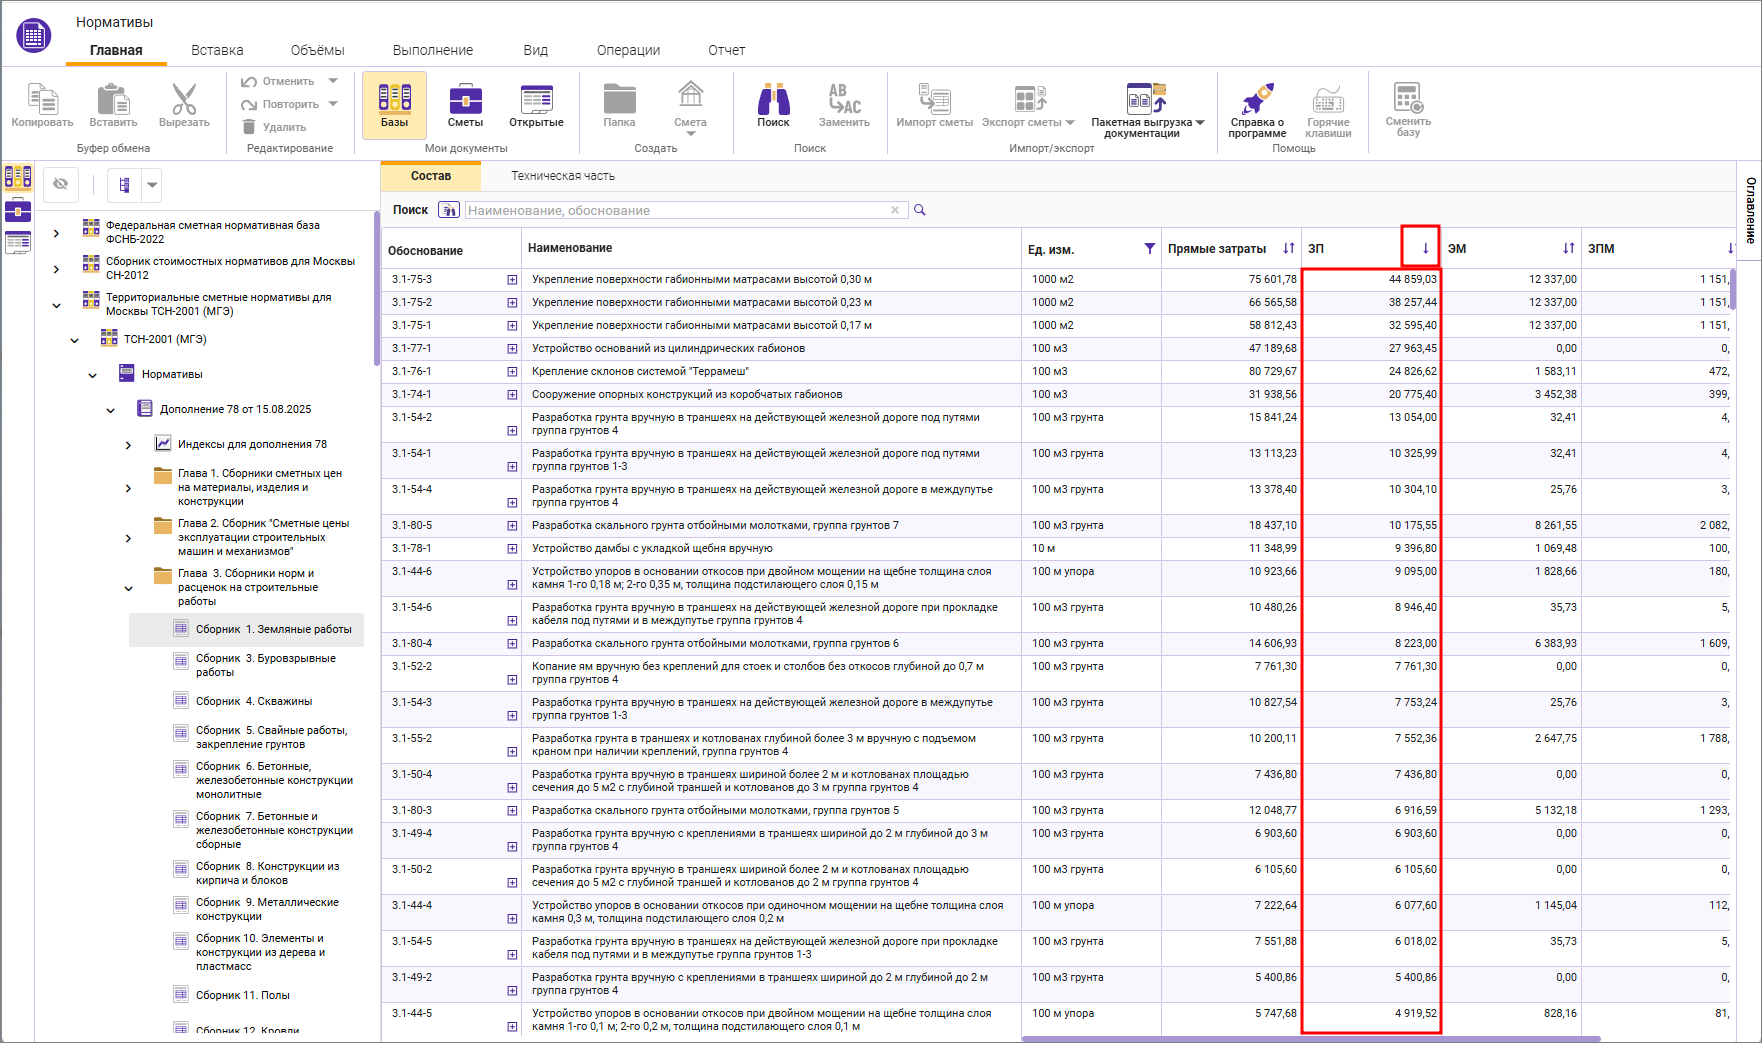The width and height of the screenshot is (1762, 1043).
Task: Expand row 3.1-75-3 plus box
Action: (x=512, y=280)
